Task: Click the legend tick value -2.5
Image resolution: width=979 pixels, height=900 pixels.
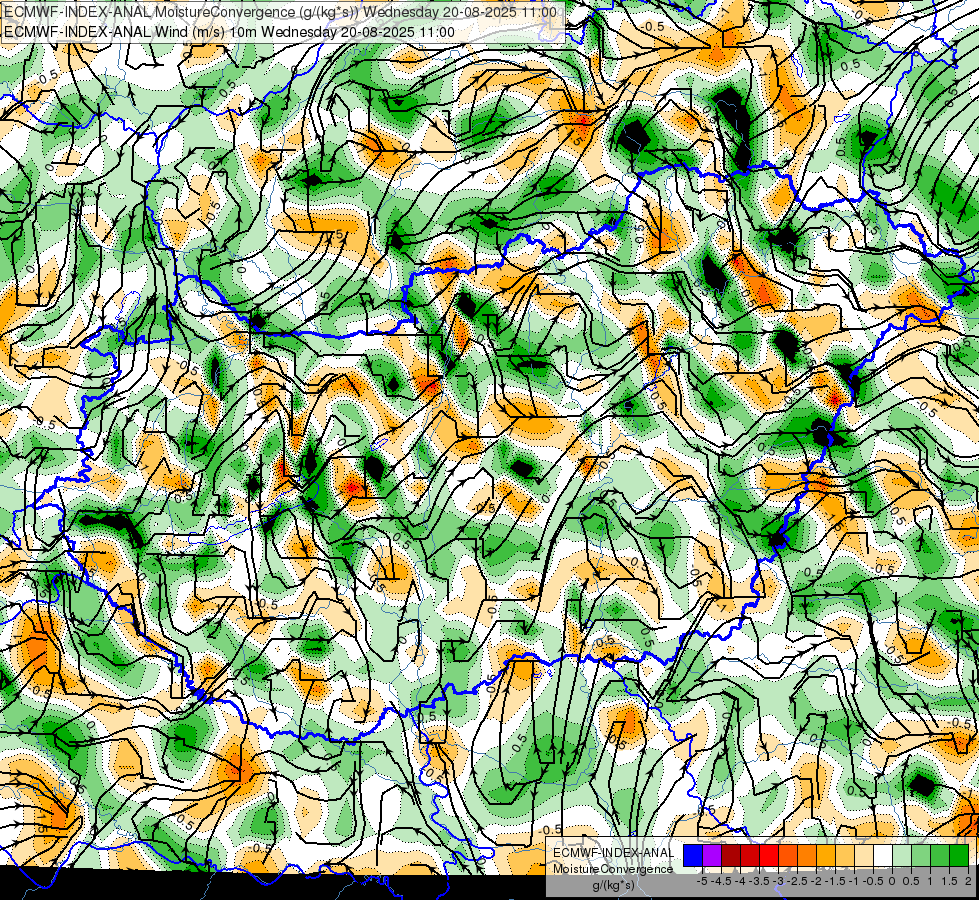Action: pyautogui.click(x=797, y=881)
